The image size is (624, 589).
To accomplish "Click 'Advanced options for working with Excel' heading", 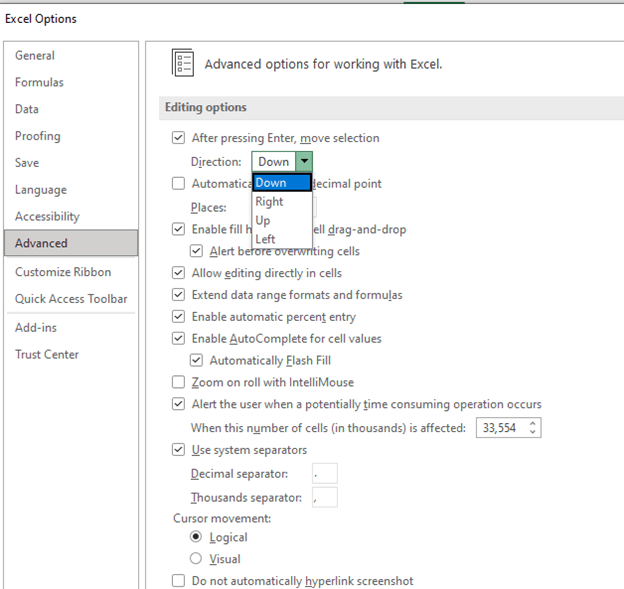I will [x=323, y=64].
